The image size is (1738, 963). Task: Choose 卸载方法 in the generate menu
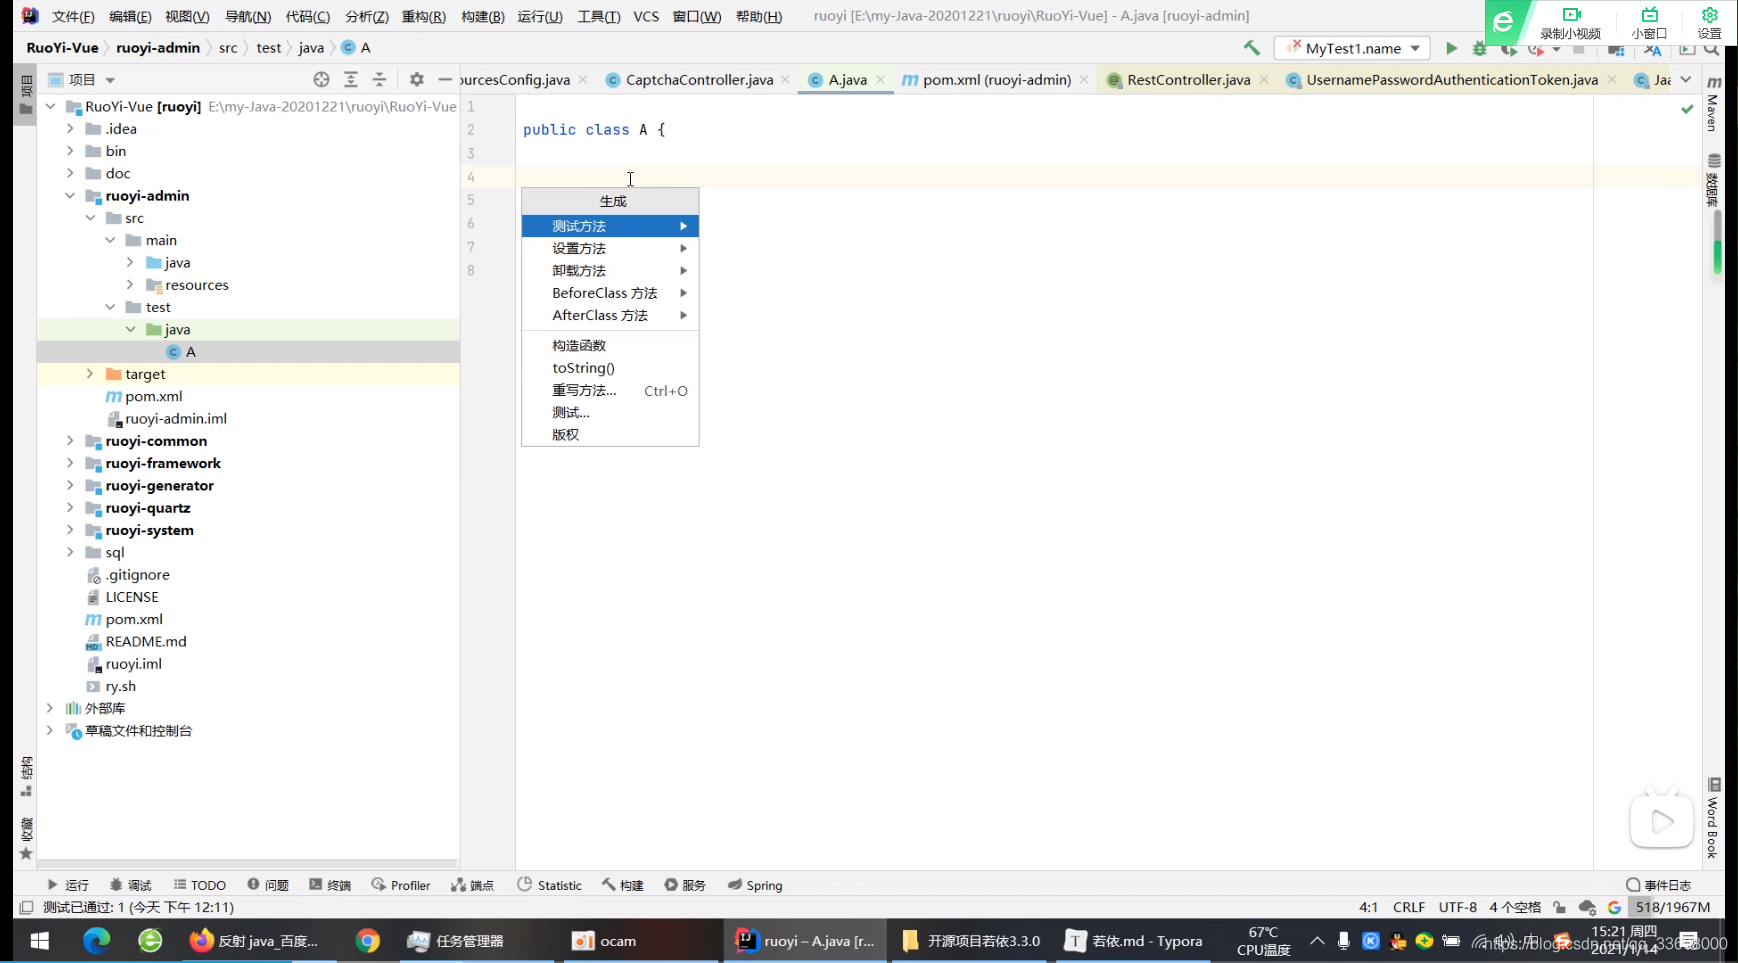[610, 271]
